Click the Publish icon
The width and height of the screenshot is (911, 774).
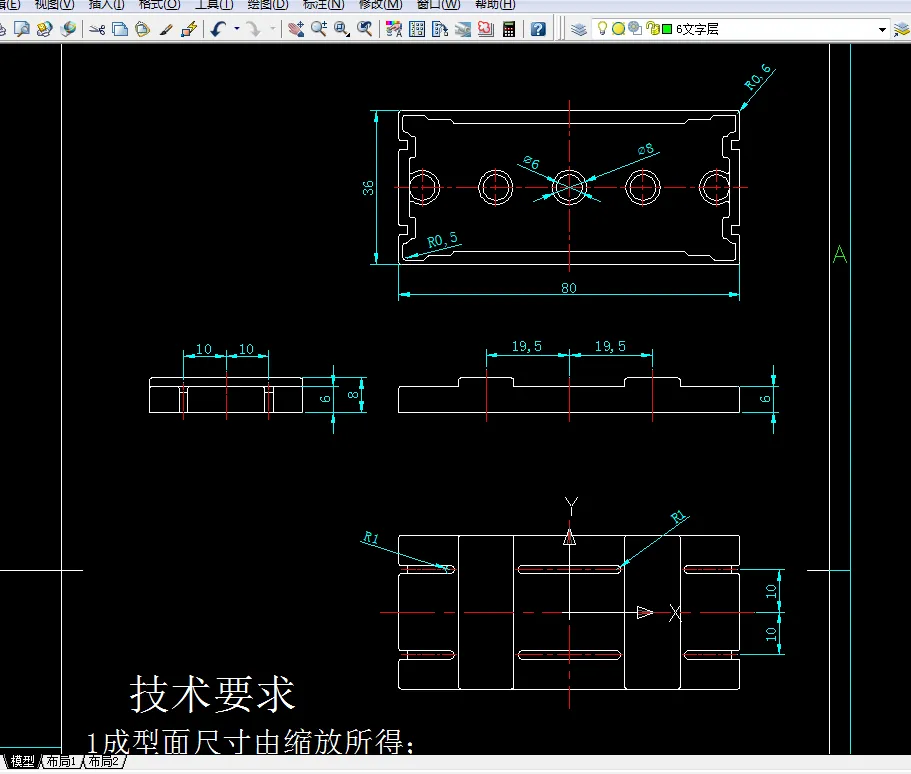tap(45, 28)
